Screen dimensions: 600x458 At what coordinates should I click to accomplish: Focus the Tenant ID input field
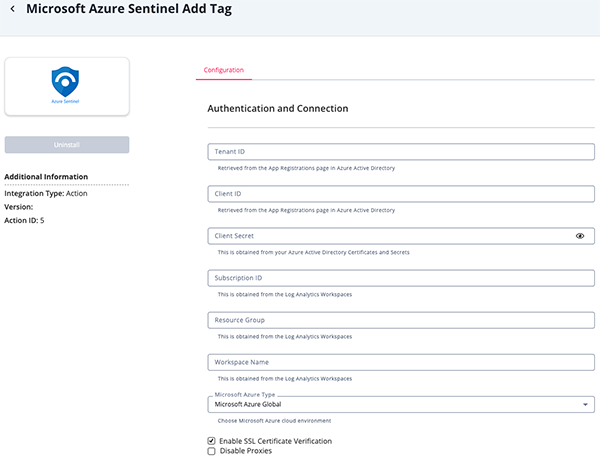[x=401, y=152]
